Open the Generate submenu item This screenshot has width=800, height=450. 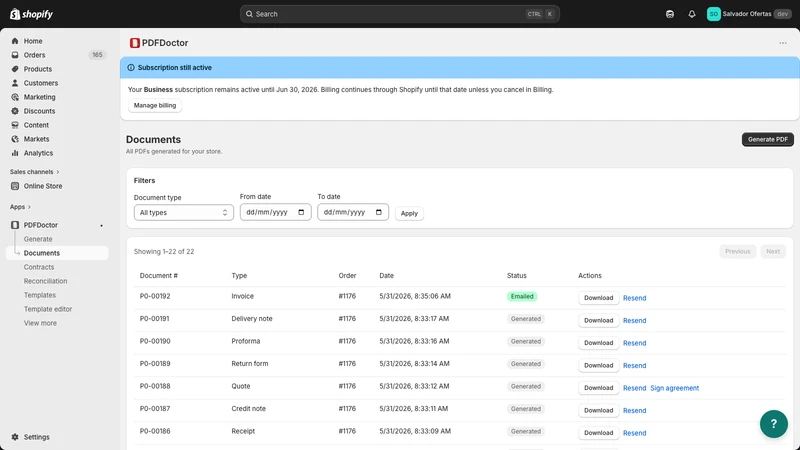point(38,239)
